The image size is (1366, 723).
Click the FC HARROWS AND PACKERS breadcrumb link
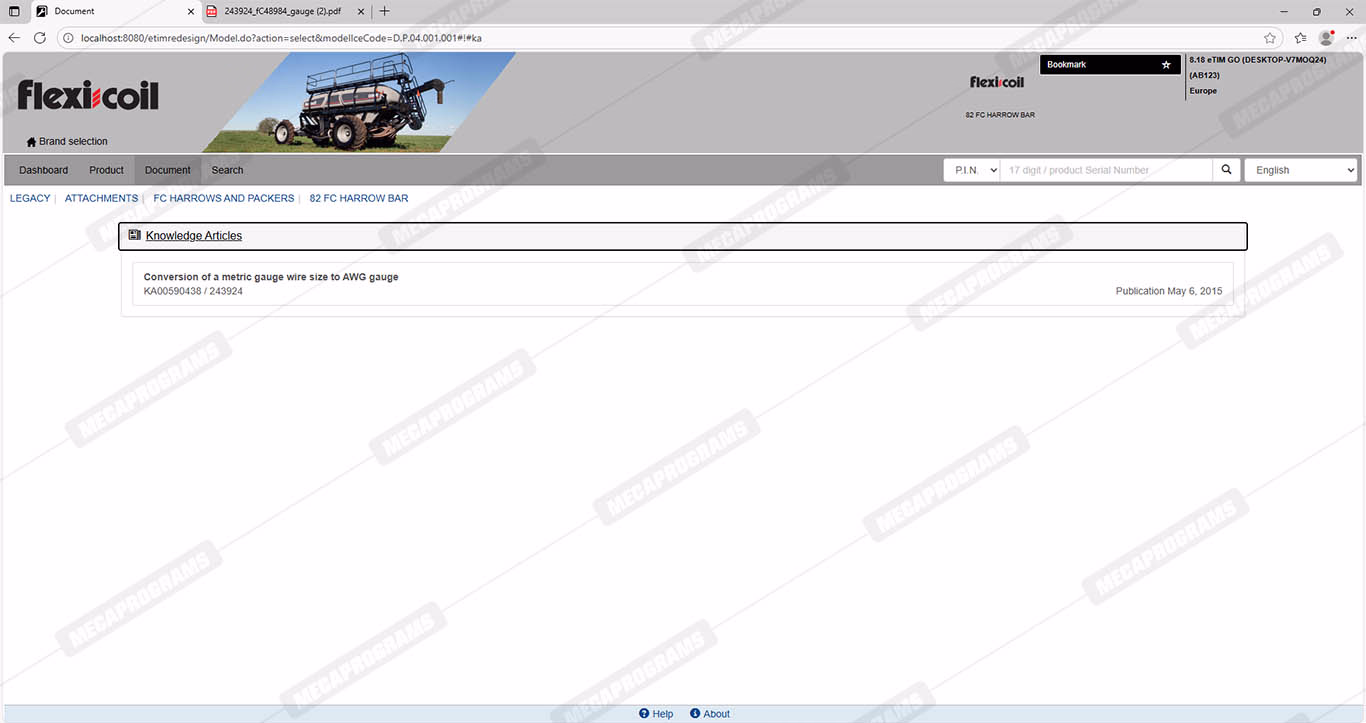pos(224,198)
